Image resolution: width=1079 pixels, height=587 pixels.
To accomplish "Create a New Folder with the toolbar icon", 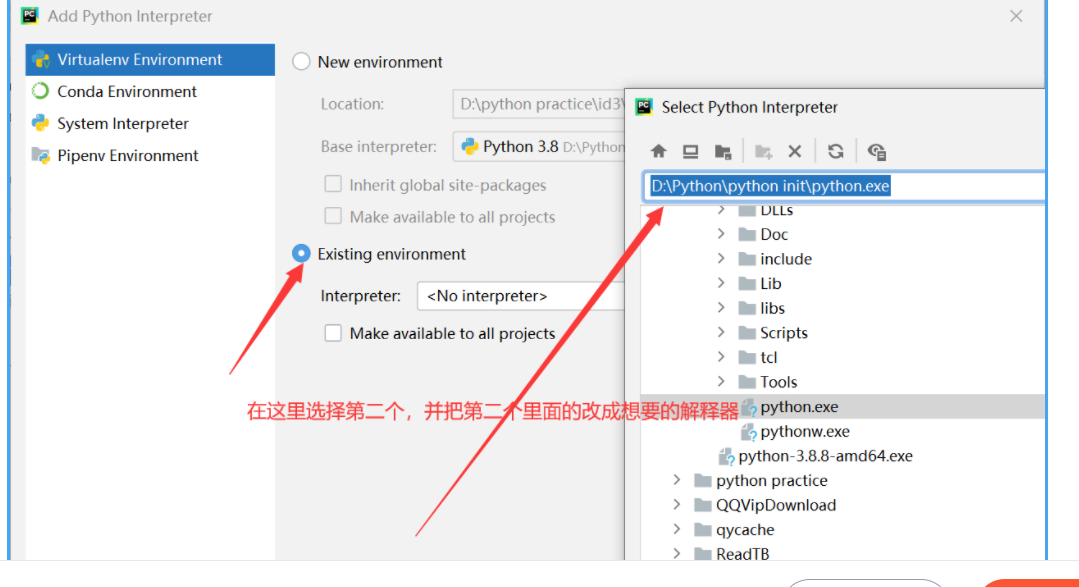I will 762,151.
